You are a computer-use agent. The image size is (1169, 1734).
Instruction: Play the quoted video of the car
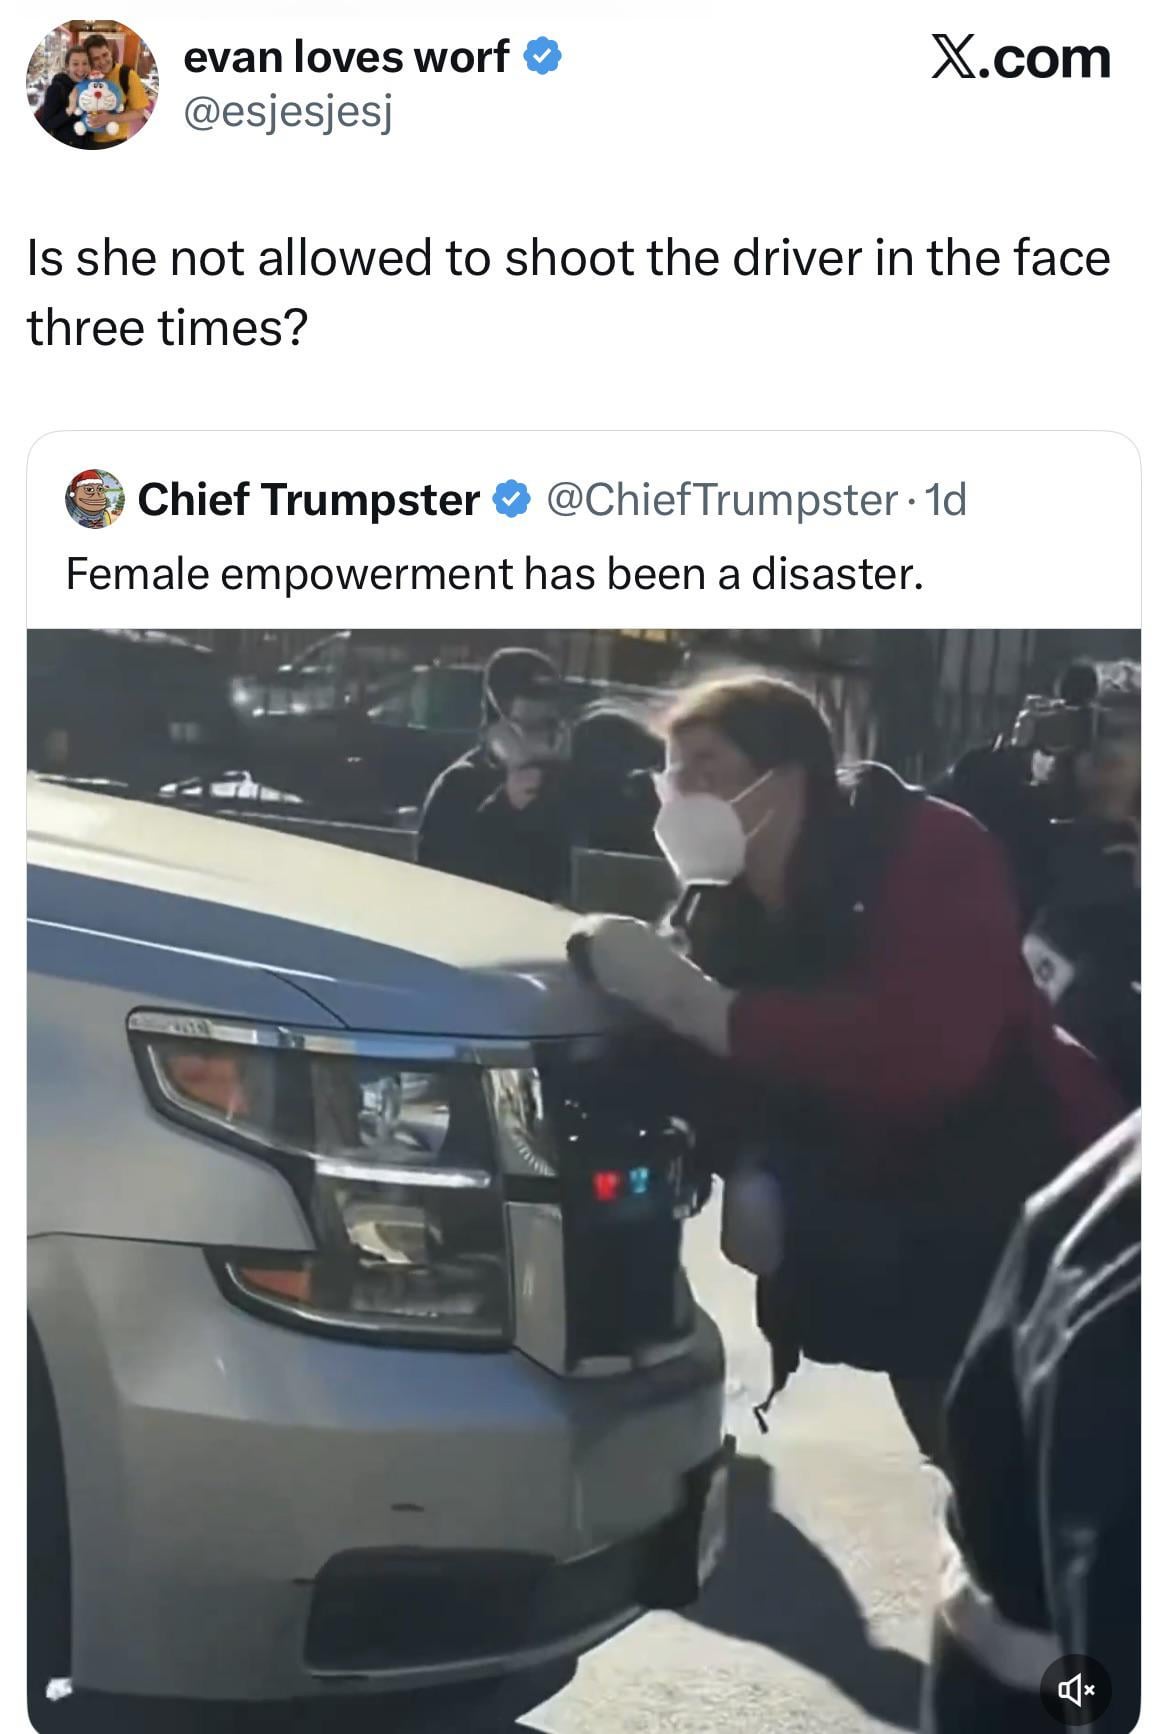pos(584,1180)
